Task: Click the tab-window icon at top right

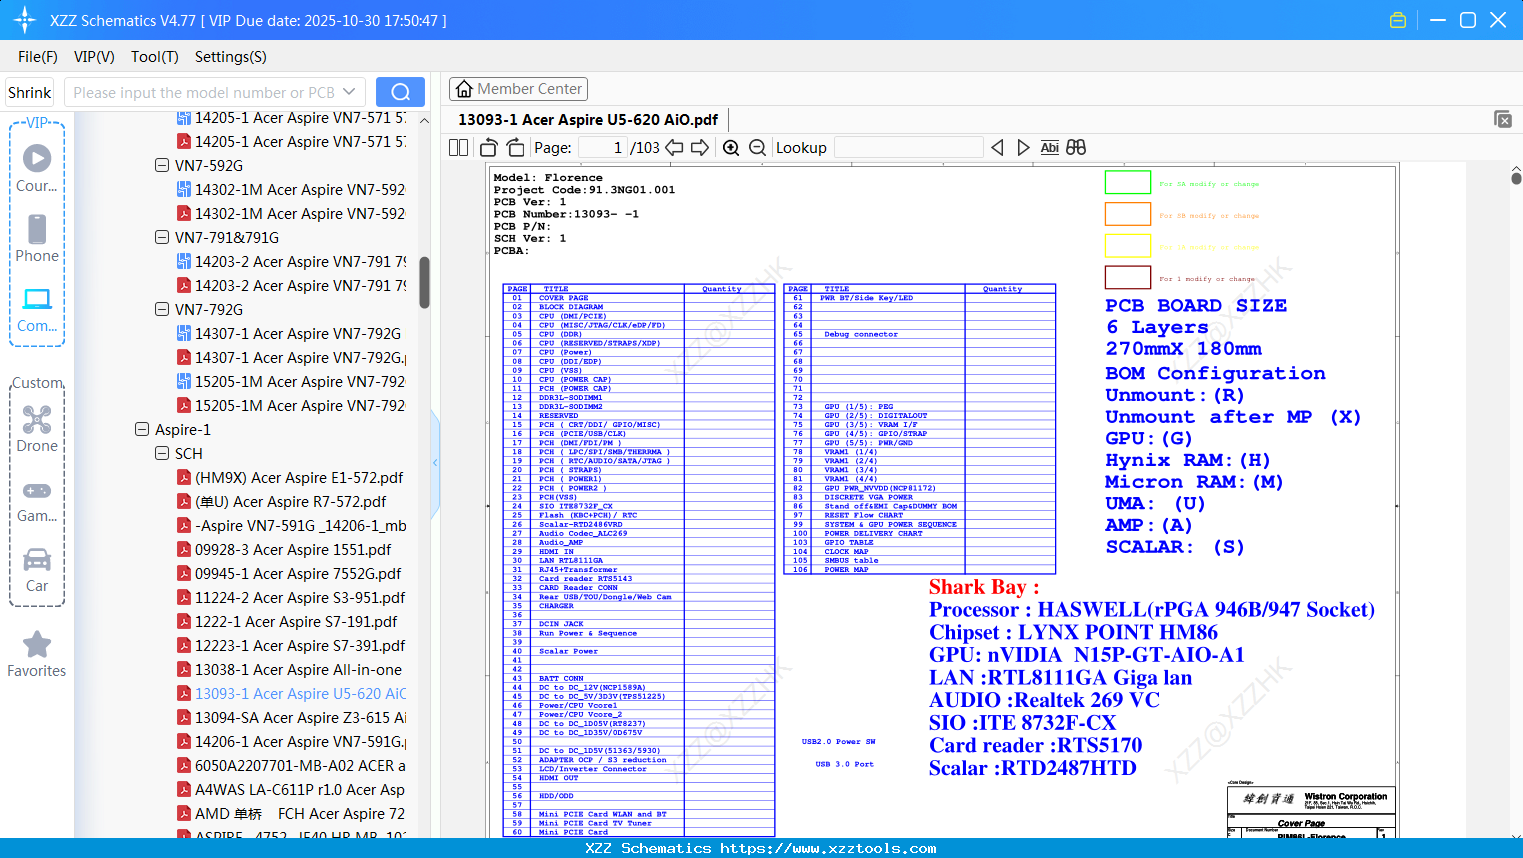Action: click(1503, 119)
